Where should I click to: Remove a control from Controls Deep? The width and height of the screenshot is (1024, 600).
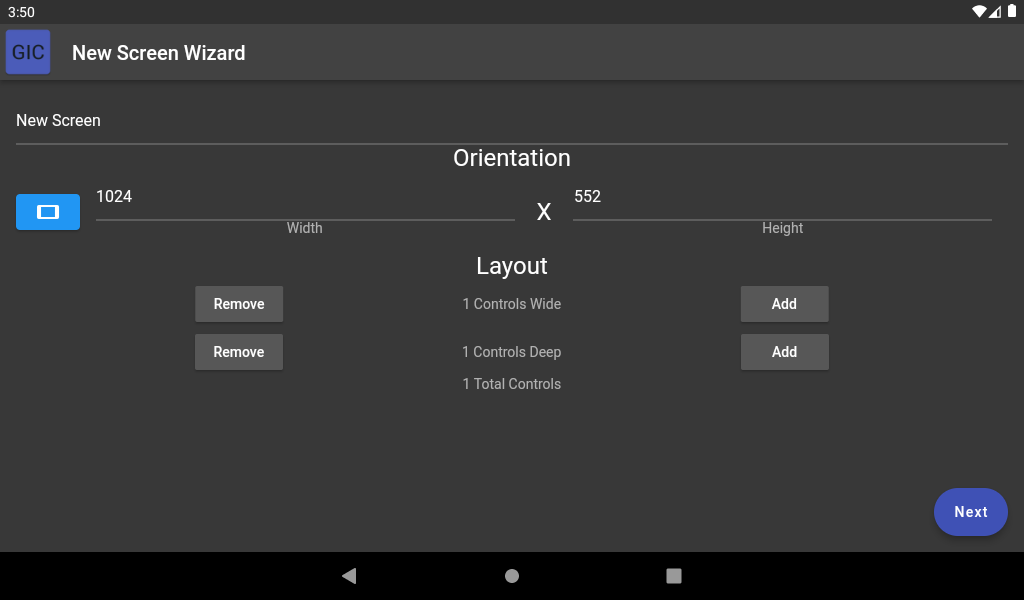coord(239,351)
